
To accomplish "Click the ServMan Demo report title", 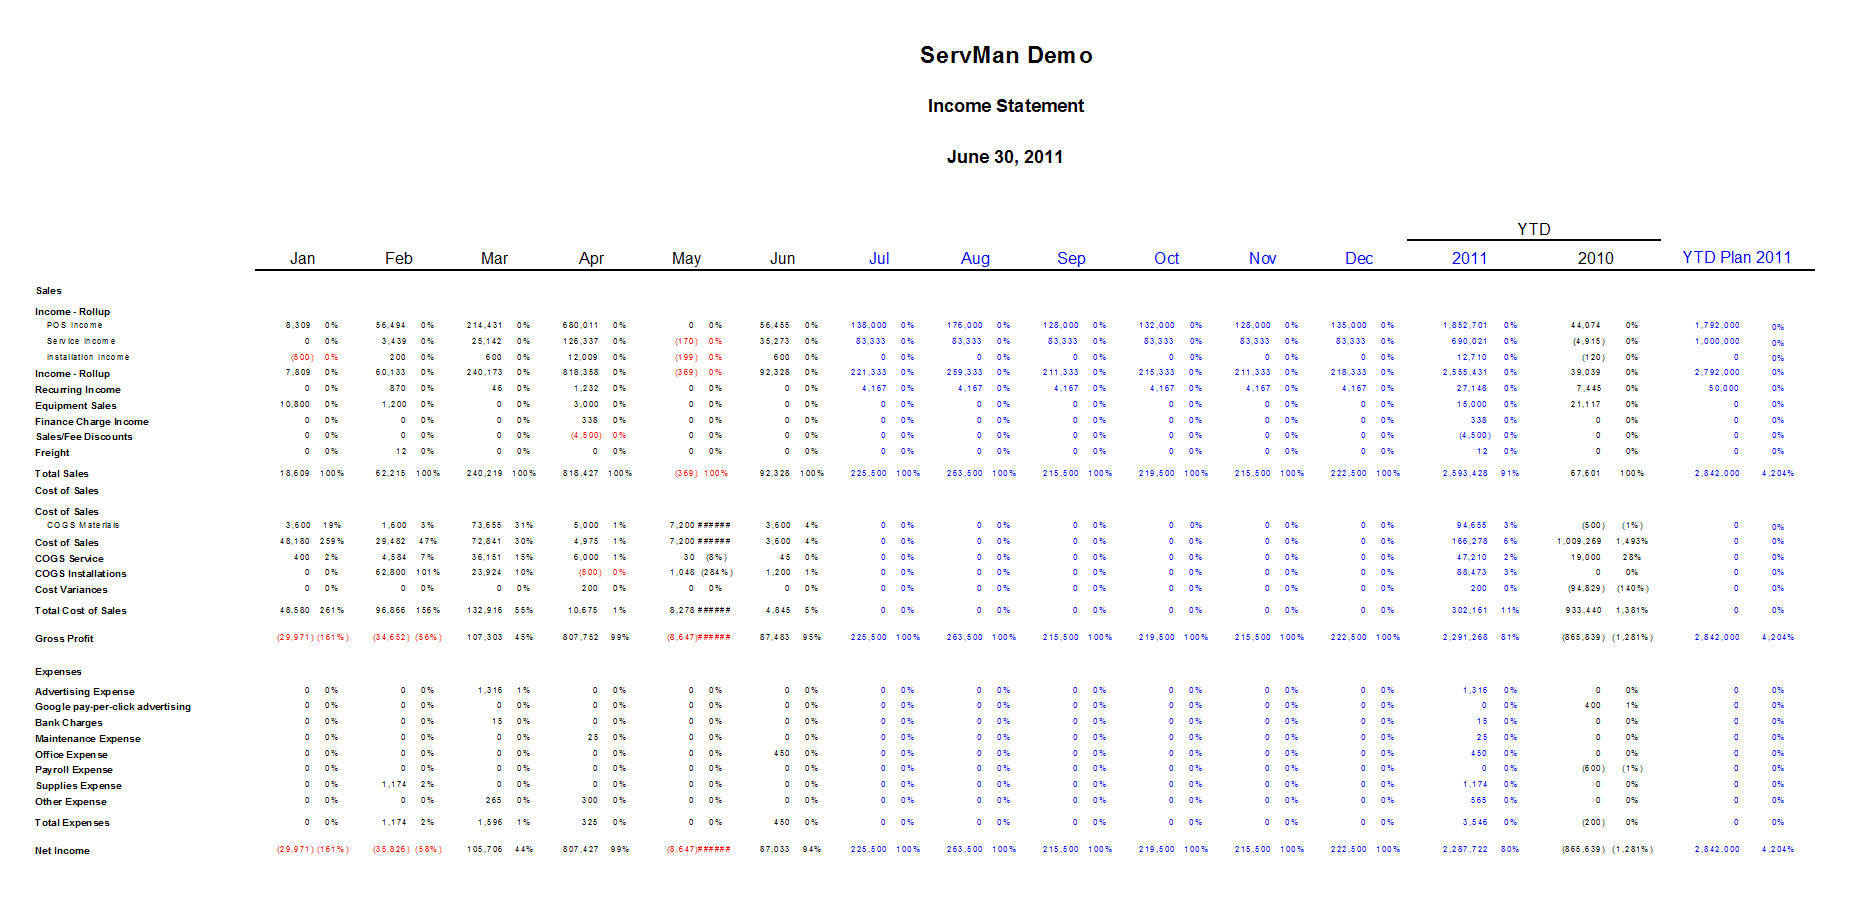I will tap(1005, 55).
